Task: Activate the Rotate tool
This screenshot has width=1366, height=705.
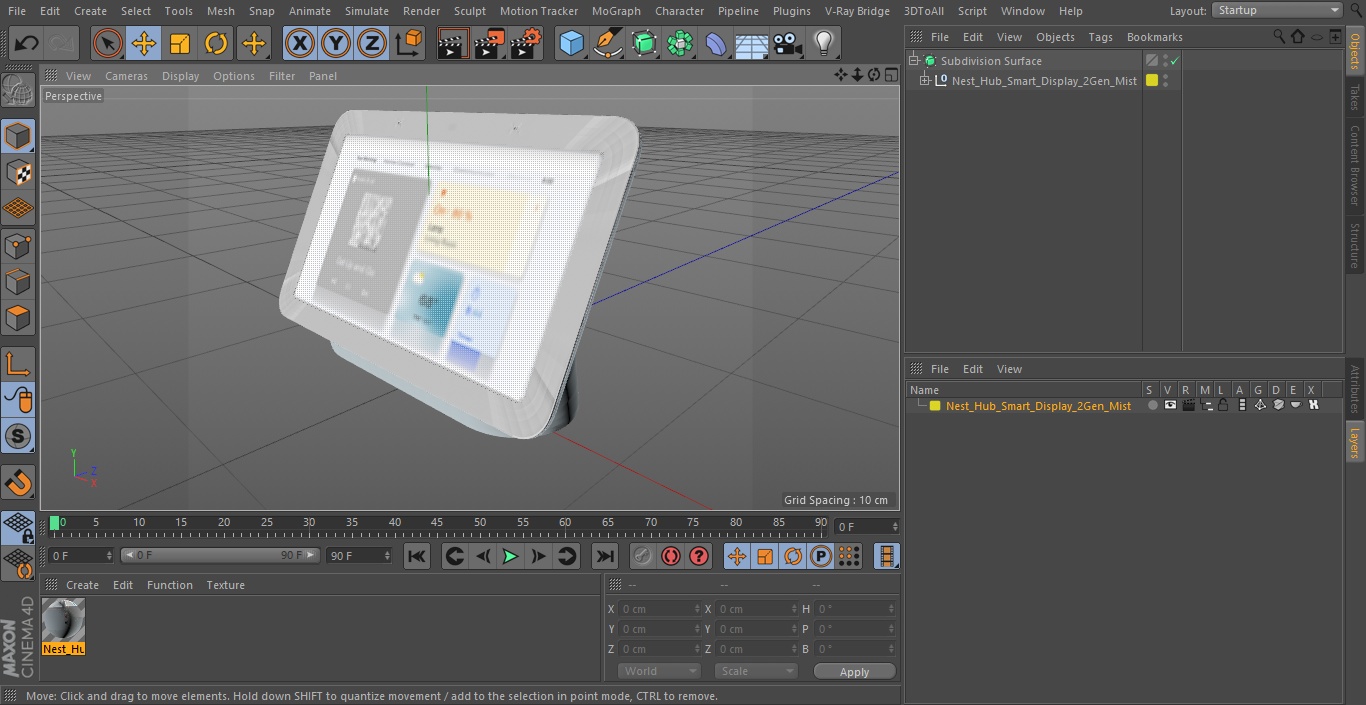Action: (x=216, y=43)
